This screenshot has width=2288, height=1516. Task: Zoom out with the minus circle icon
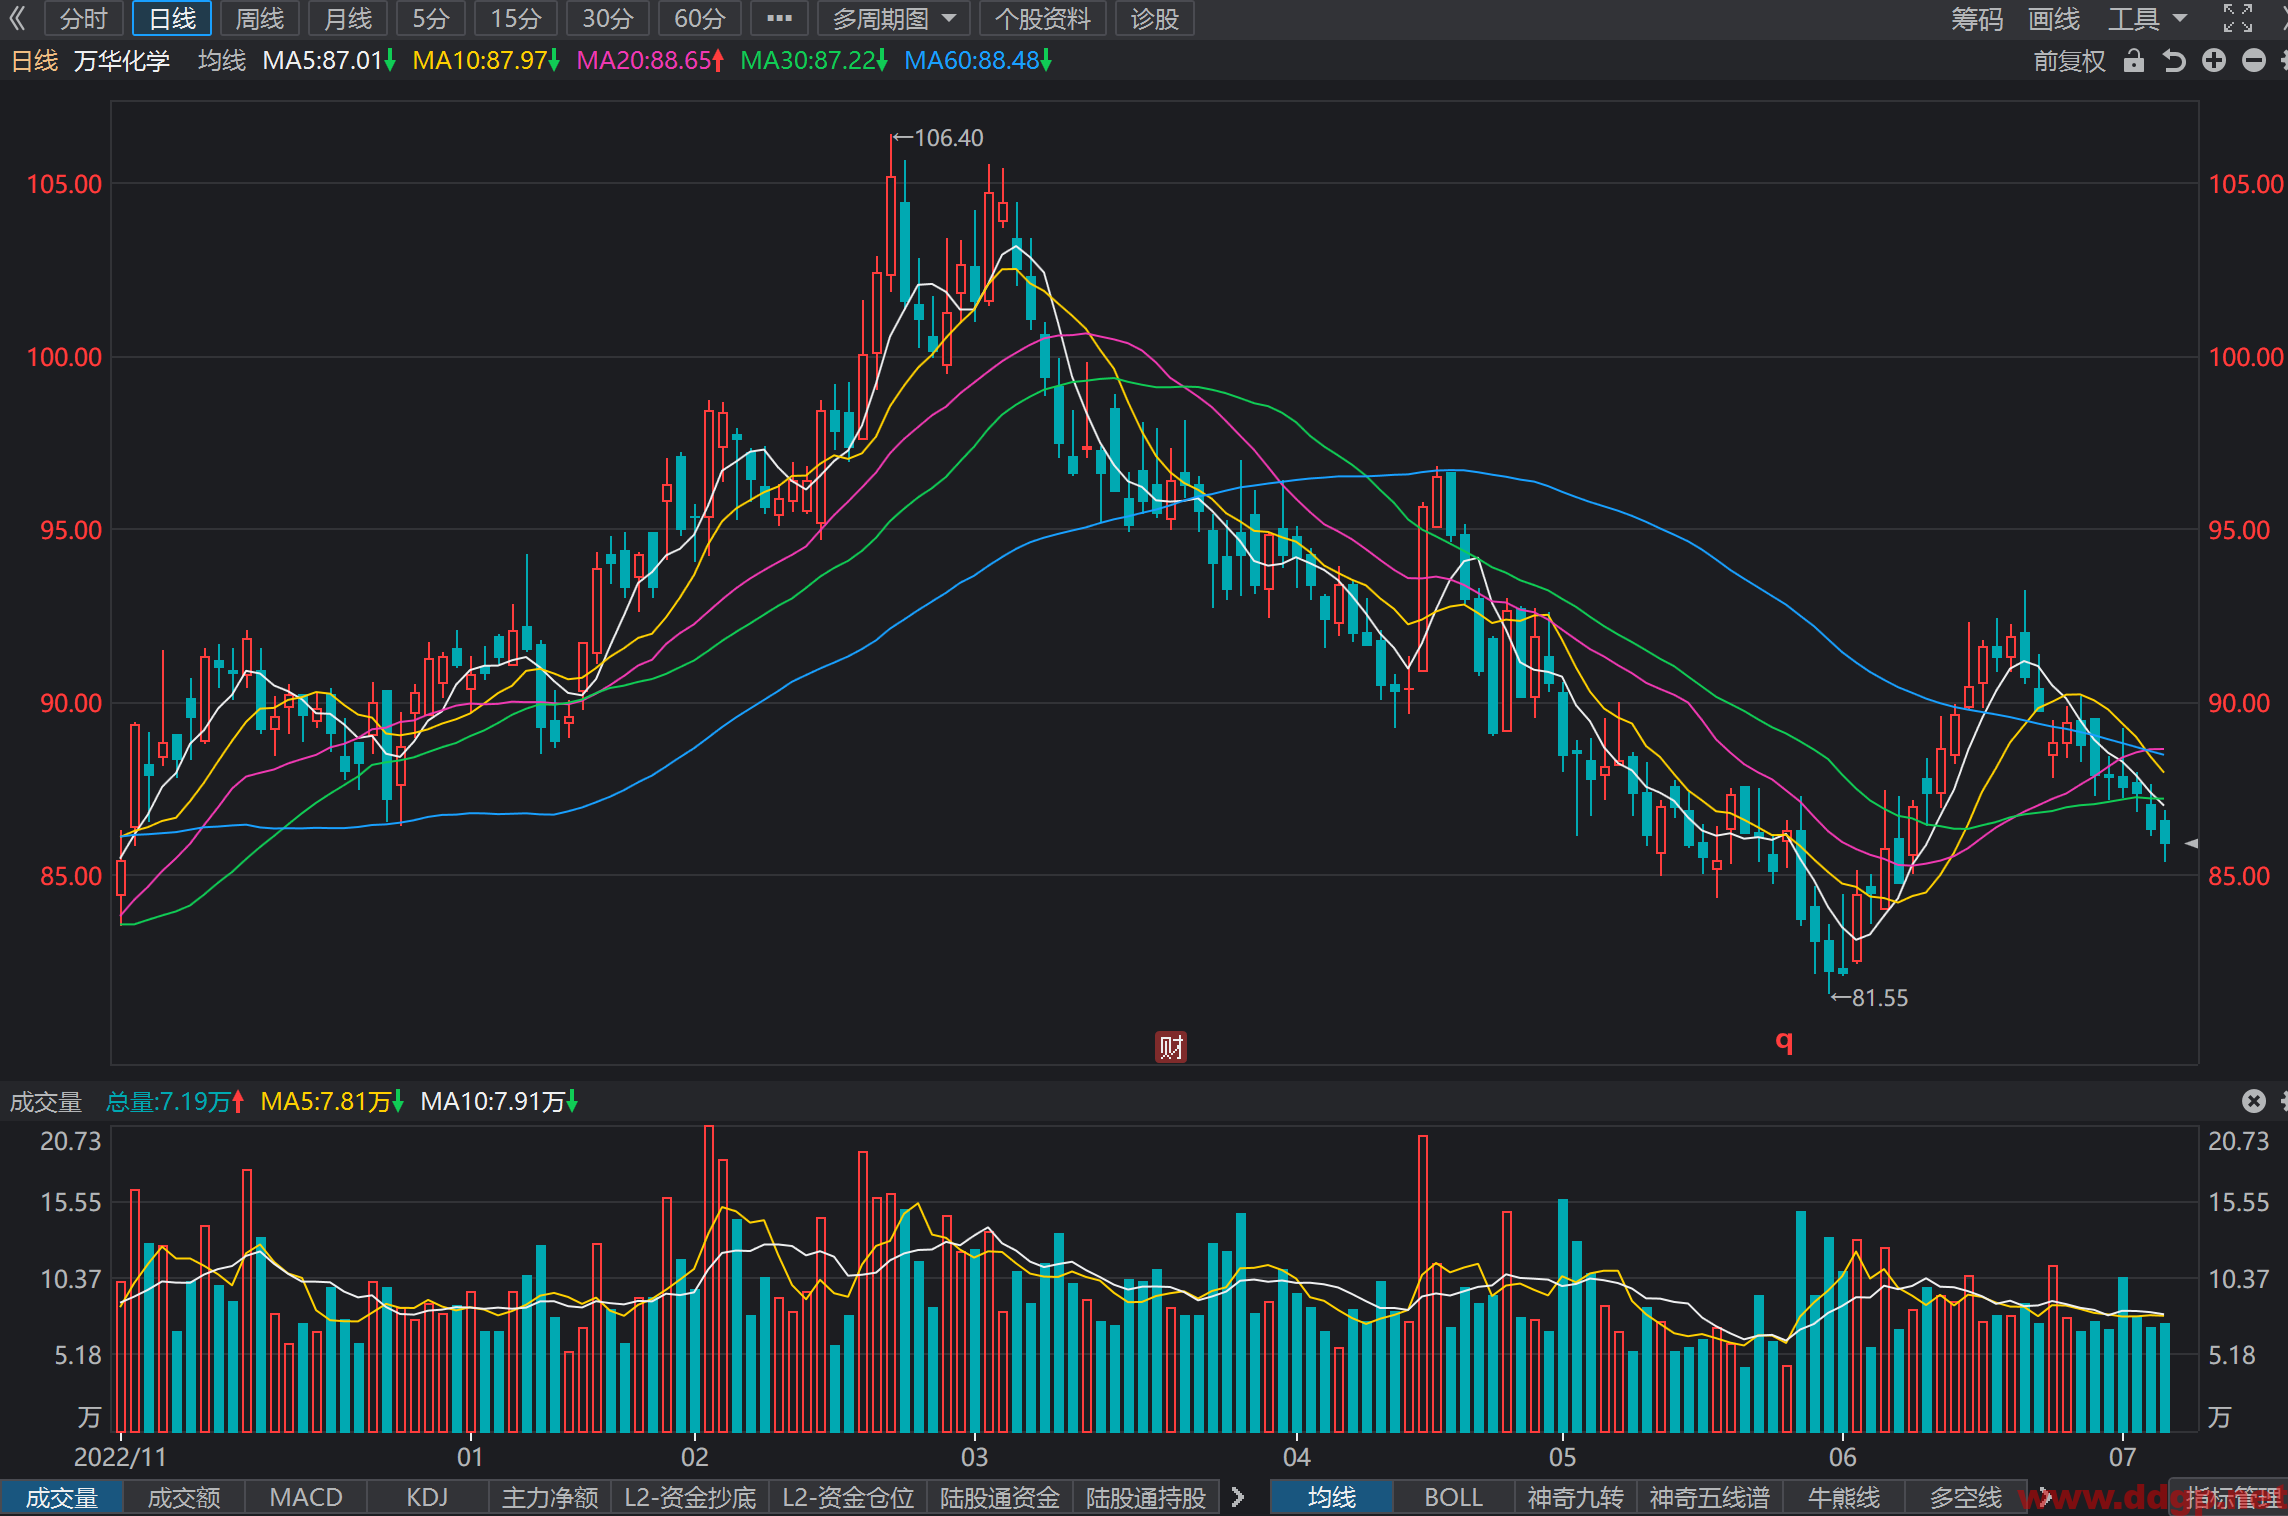coord(2253,61)
